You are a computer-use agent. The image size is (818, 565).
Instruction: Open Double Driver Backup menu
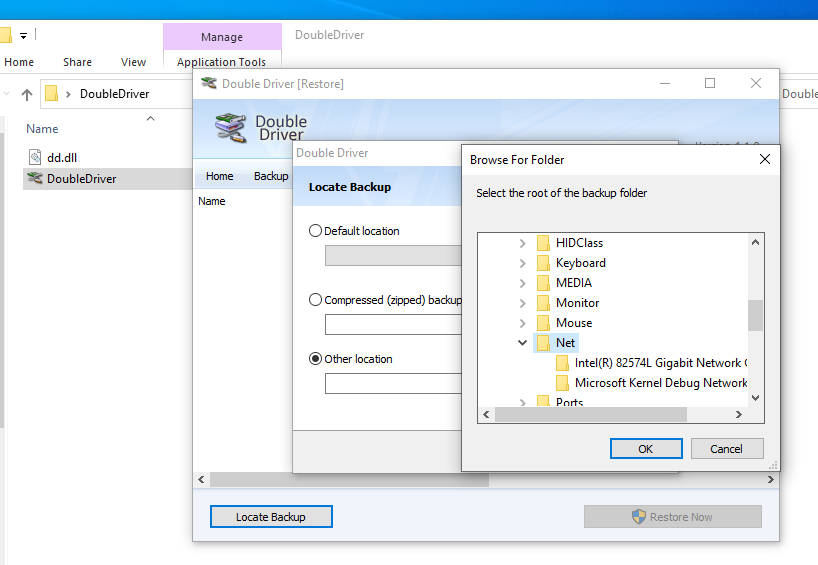(271, 176)
